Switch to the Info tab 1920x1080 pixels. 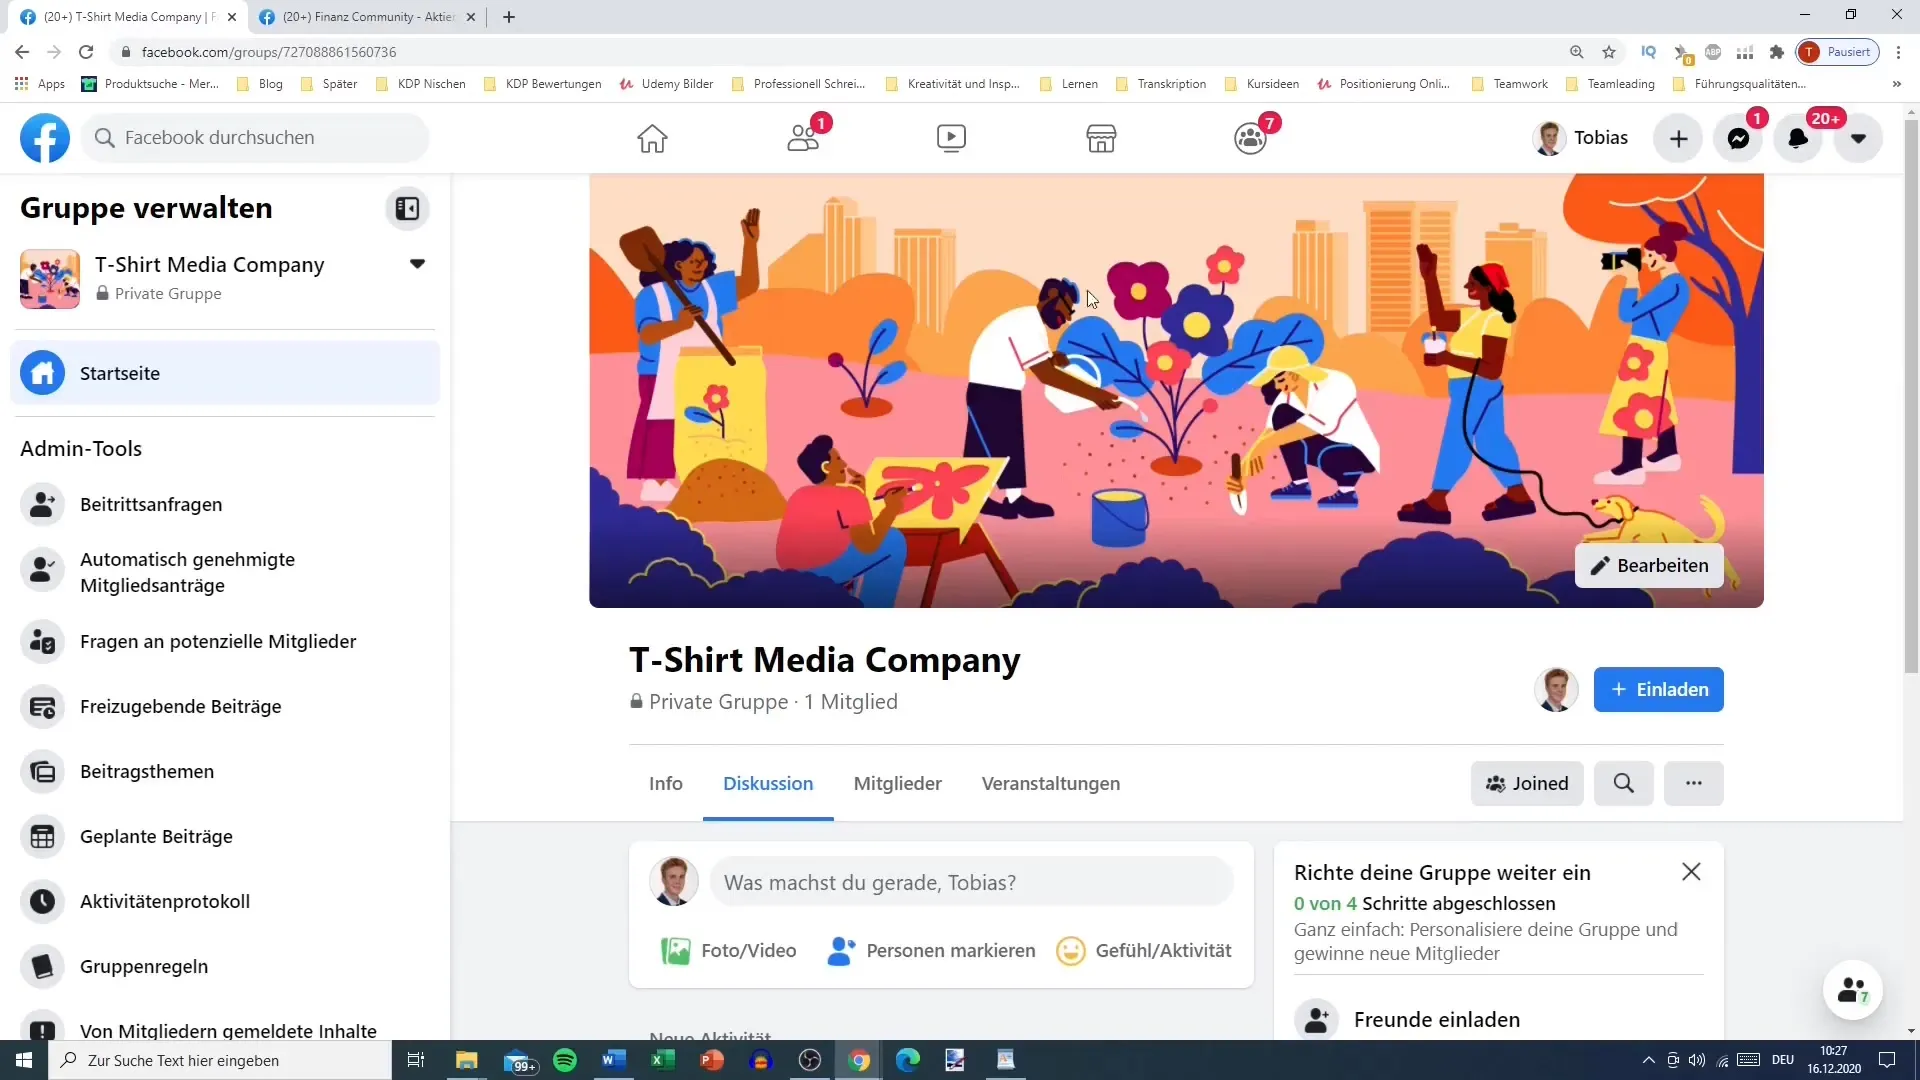coord(666,783)
